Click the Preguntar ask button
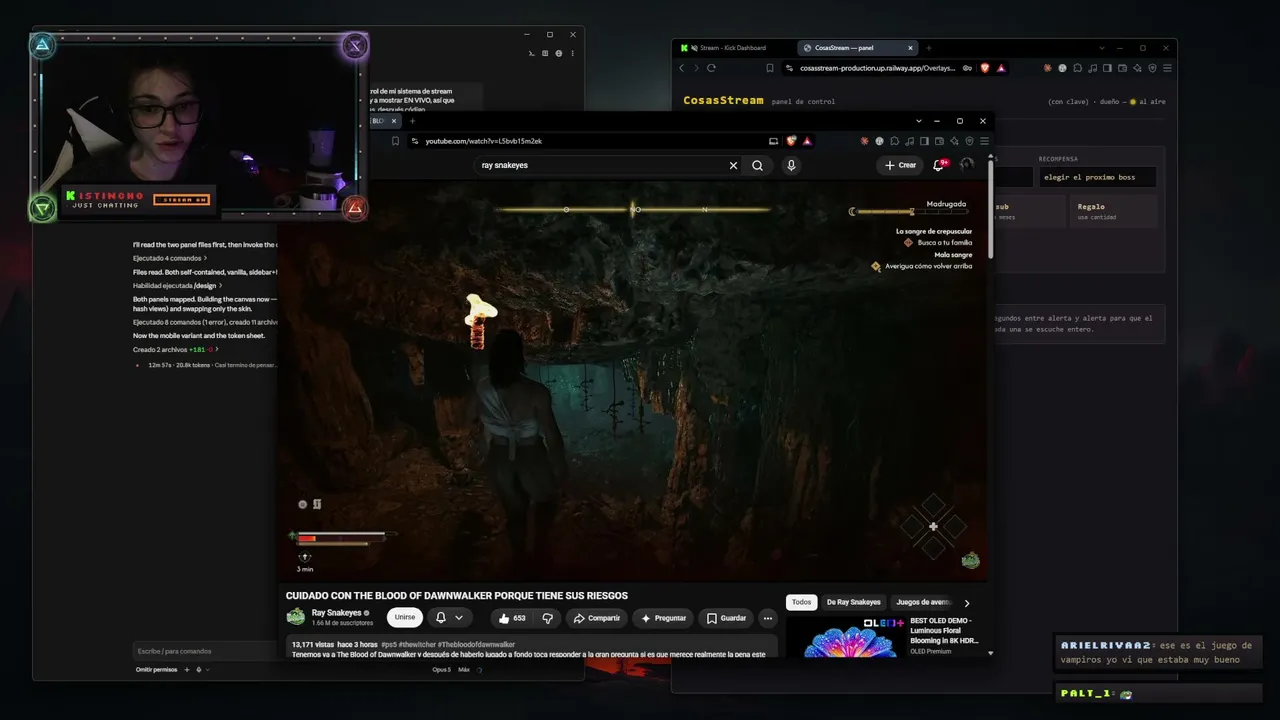This screenshot has width=1280, height=720. [663, 618]
